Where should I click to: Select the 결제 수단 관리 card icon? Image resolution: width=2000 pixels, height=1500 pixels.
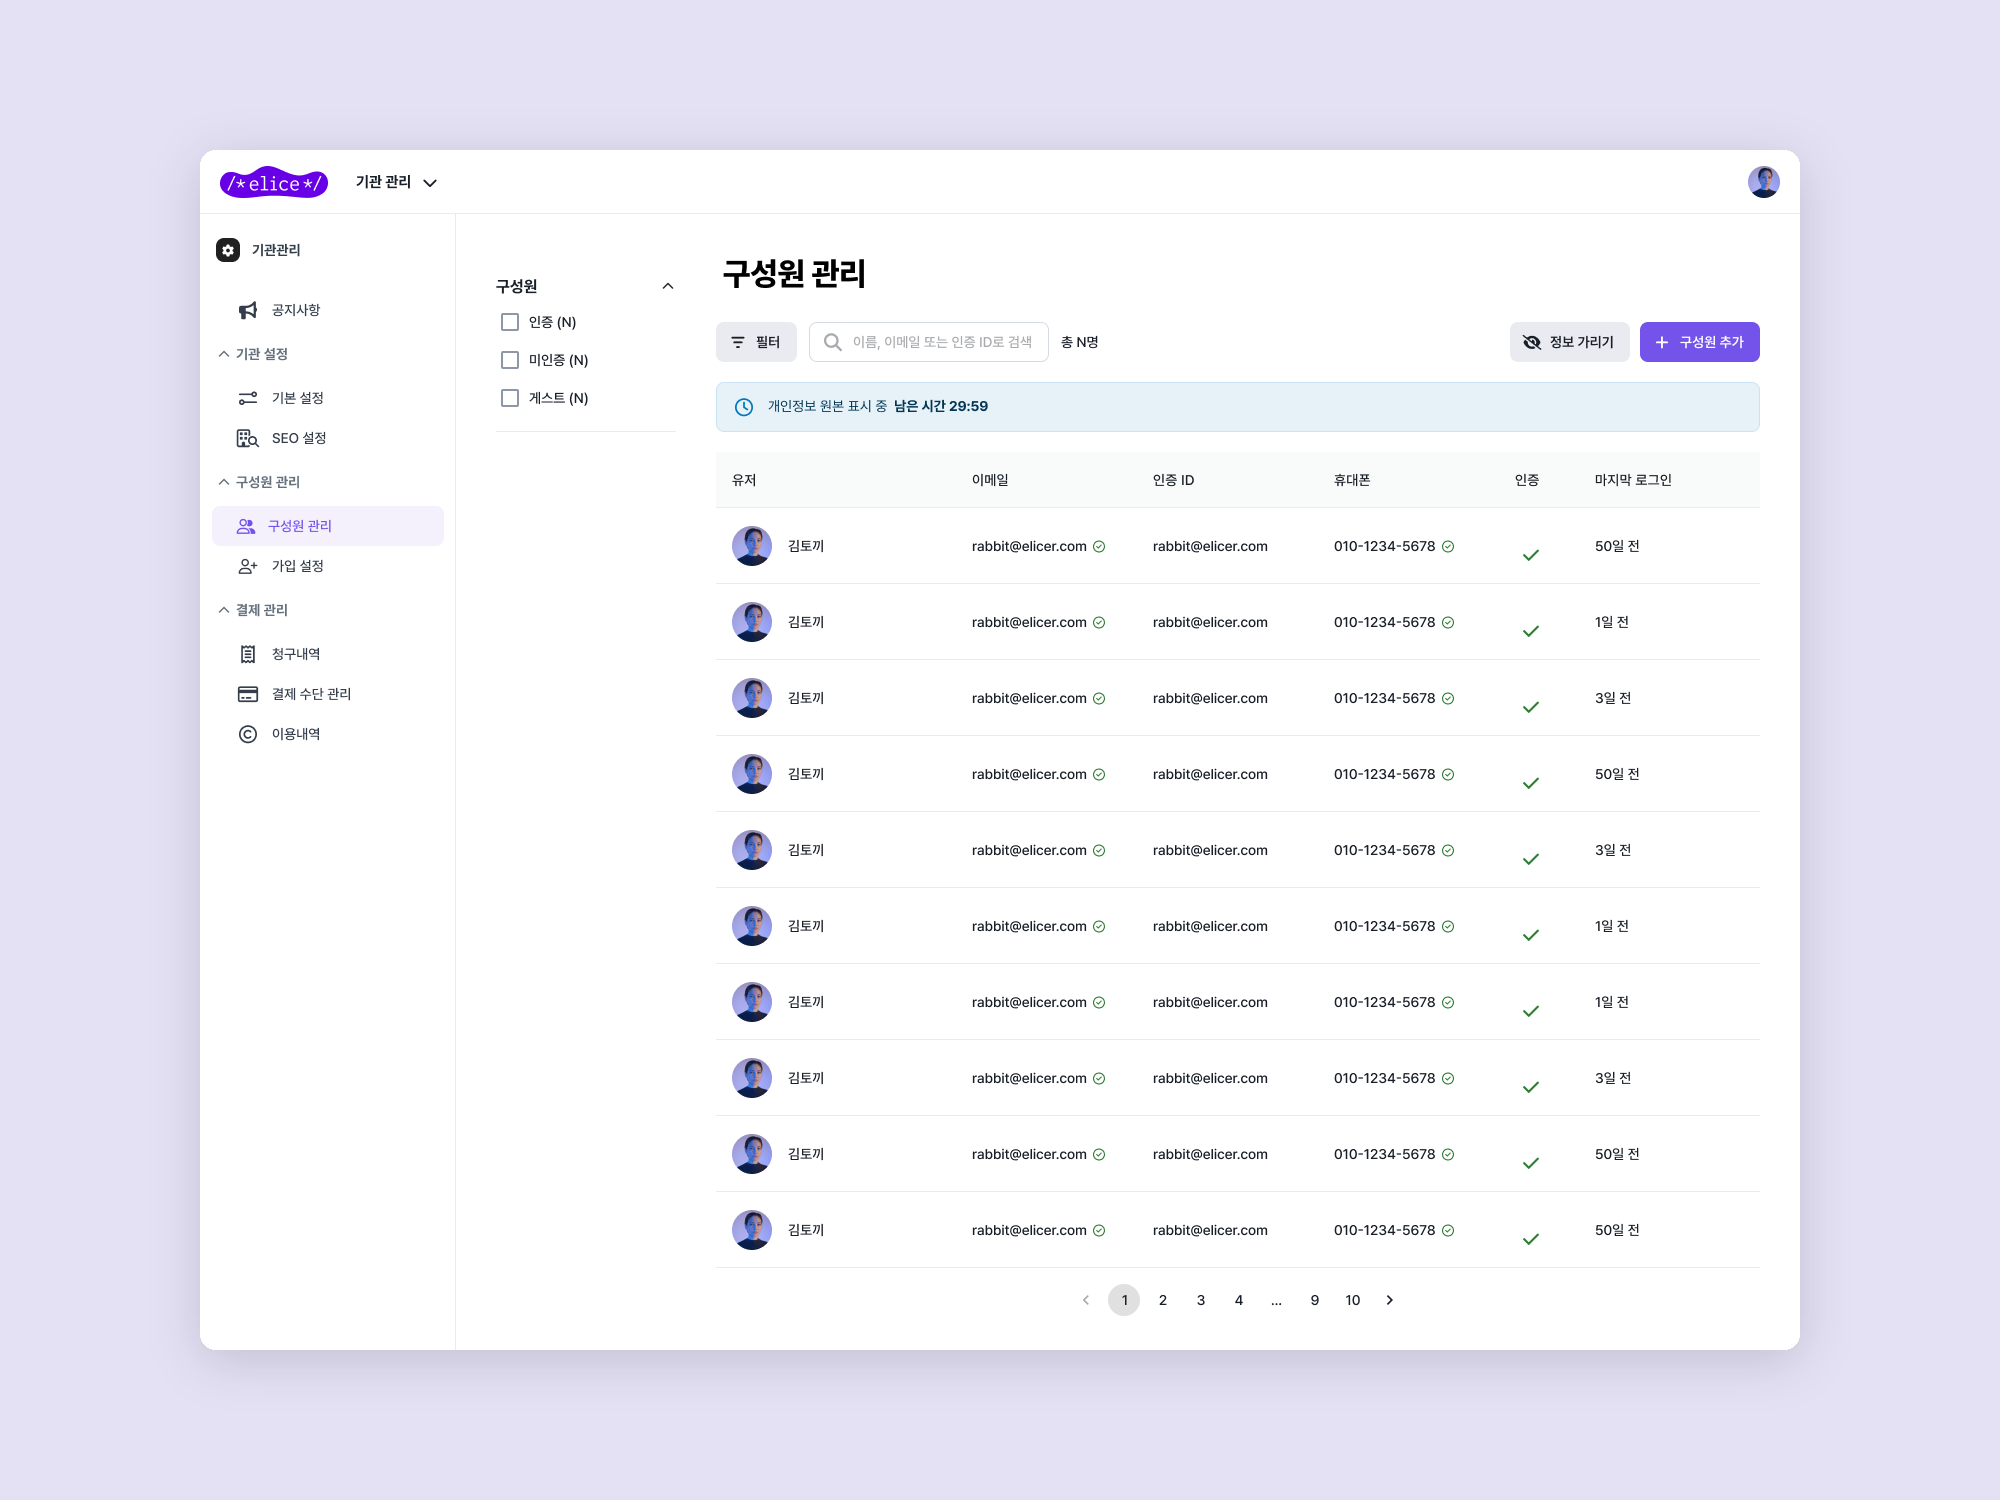(248, 694)
